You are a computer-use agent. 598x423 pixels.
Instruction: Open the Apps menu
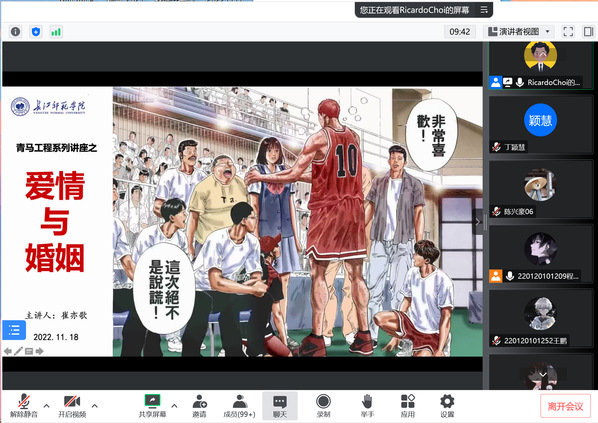(x=408, y=406)
